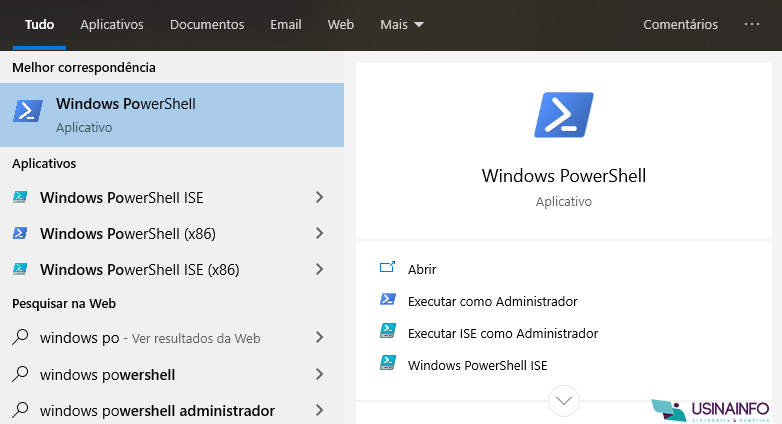Click the Windows PowerShell (x86) app icon
Viewport: 782px width, 424px height.
click(20, 233)
